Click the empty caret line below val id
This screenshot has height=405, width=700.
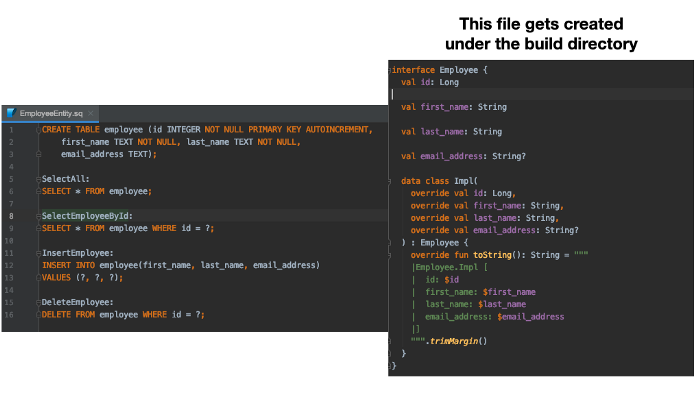tap(541, 94)
